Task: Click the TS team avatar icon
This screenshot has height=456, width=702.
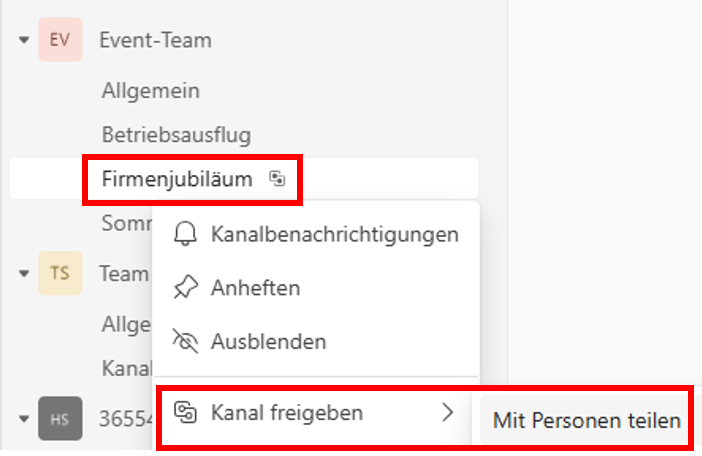Action: pyautogui.click(x=60, y=273)
